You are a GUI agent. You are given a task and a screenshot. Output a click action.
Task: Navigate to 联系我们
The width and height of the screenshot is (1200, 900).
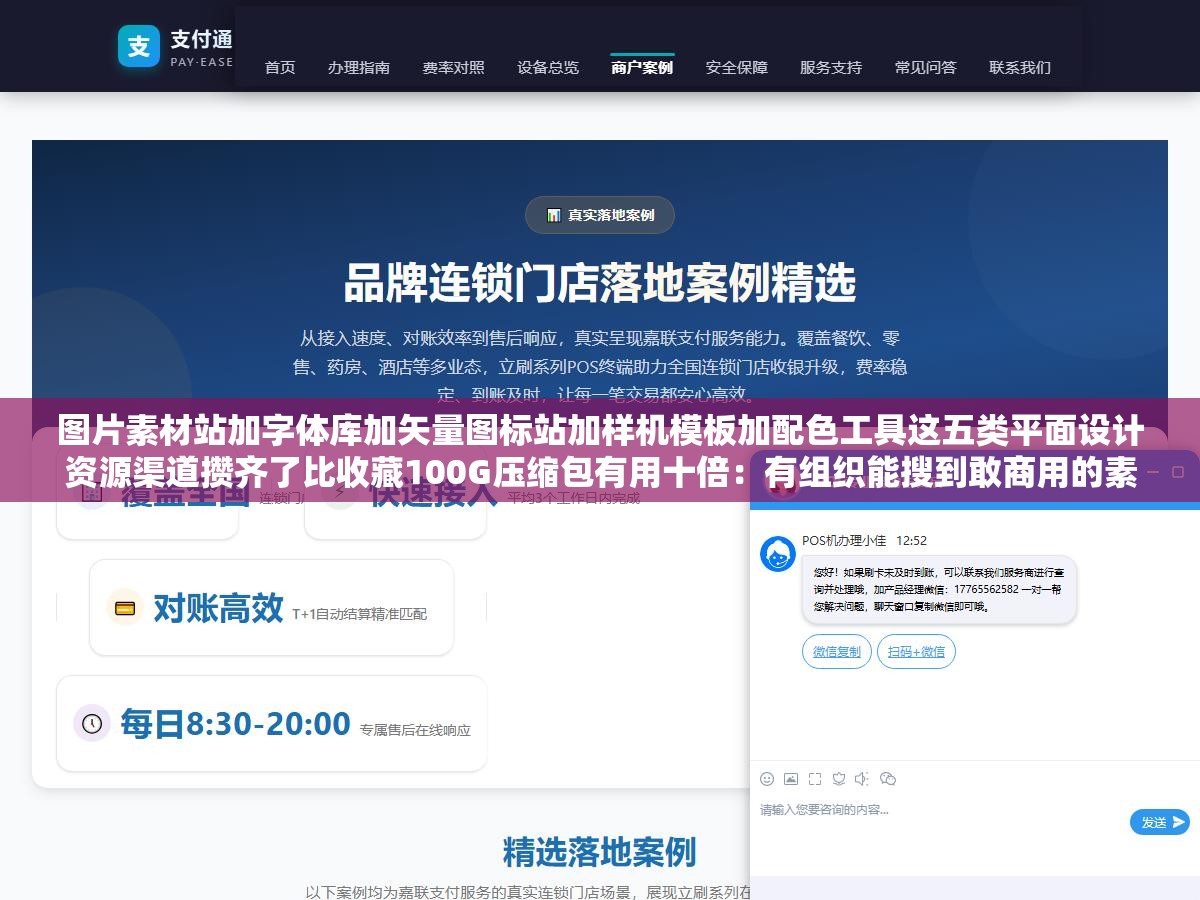tap(1020, 68)
